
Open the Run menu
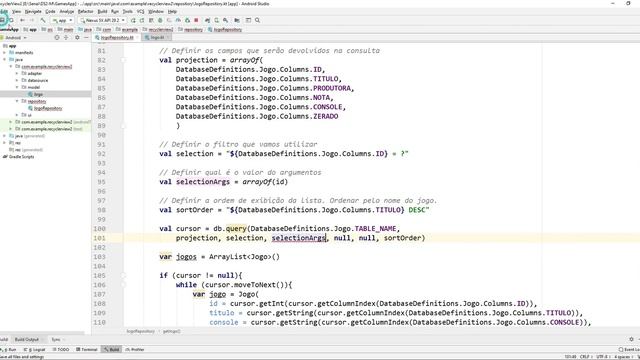(x=115, y=11)
